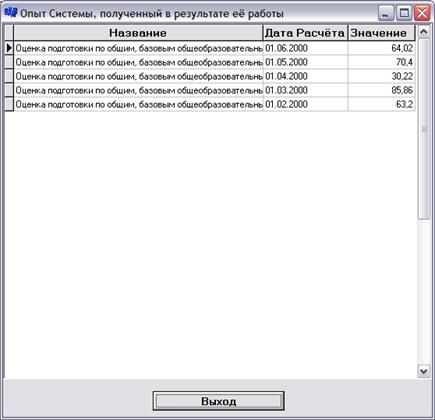Image resolution: width=435 pixels, height=420 pixels.
Task: Select the name cell in the 01.02.2000 row
Action: [x=138, y=104]
